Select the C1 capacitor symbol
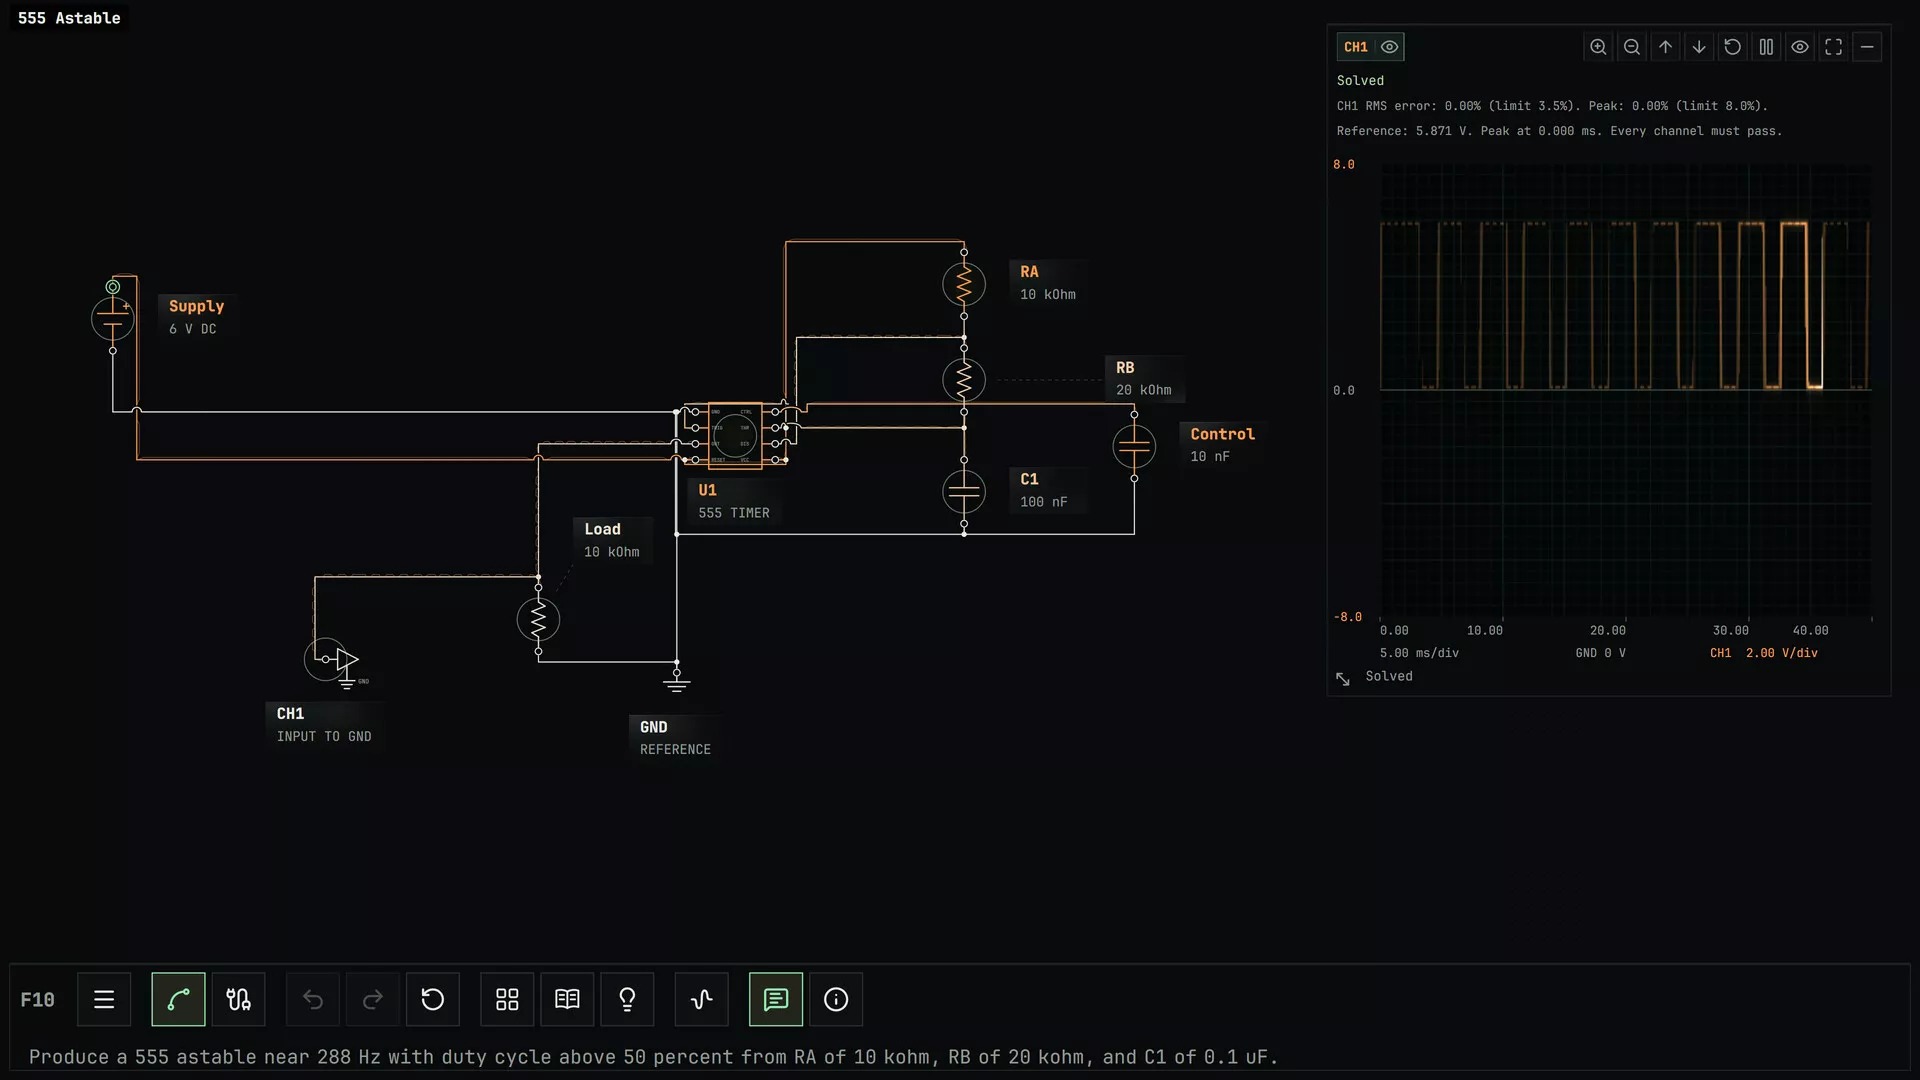Viewport: 1920px width, 1080px height. 964,492
